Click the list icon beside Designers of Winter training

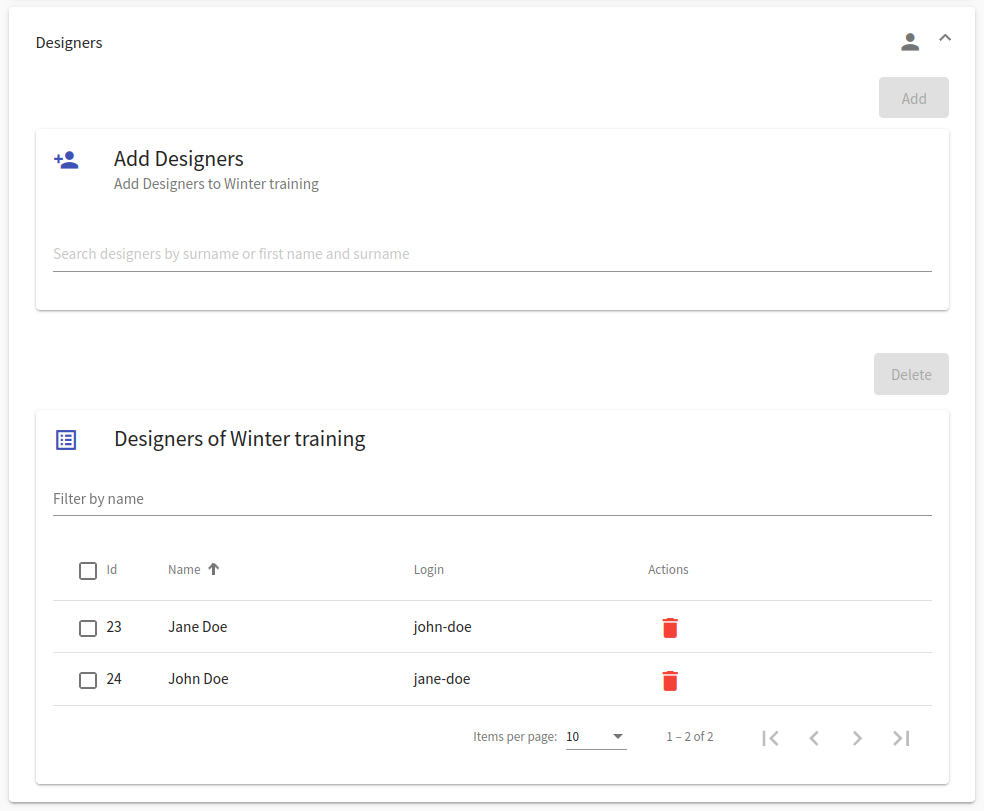(66, 439)
